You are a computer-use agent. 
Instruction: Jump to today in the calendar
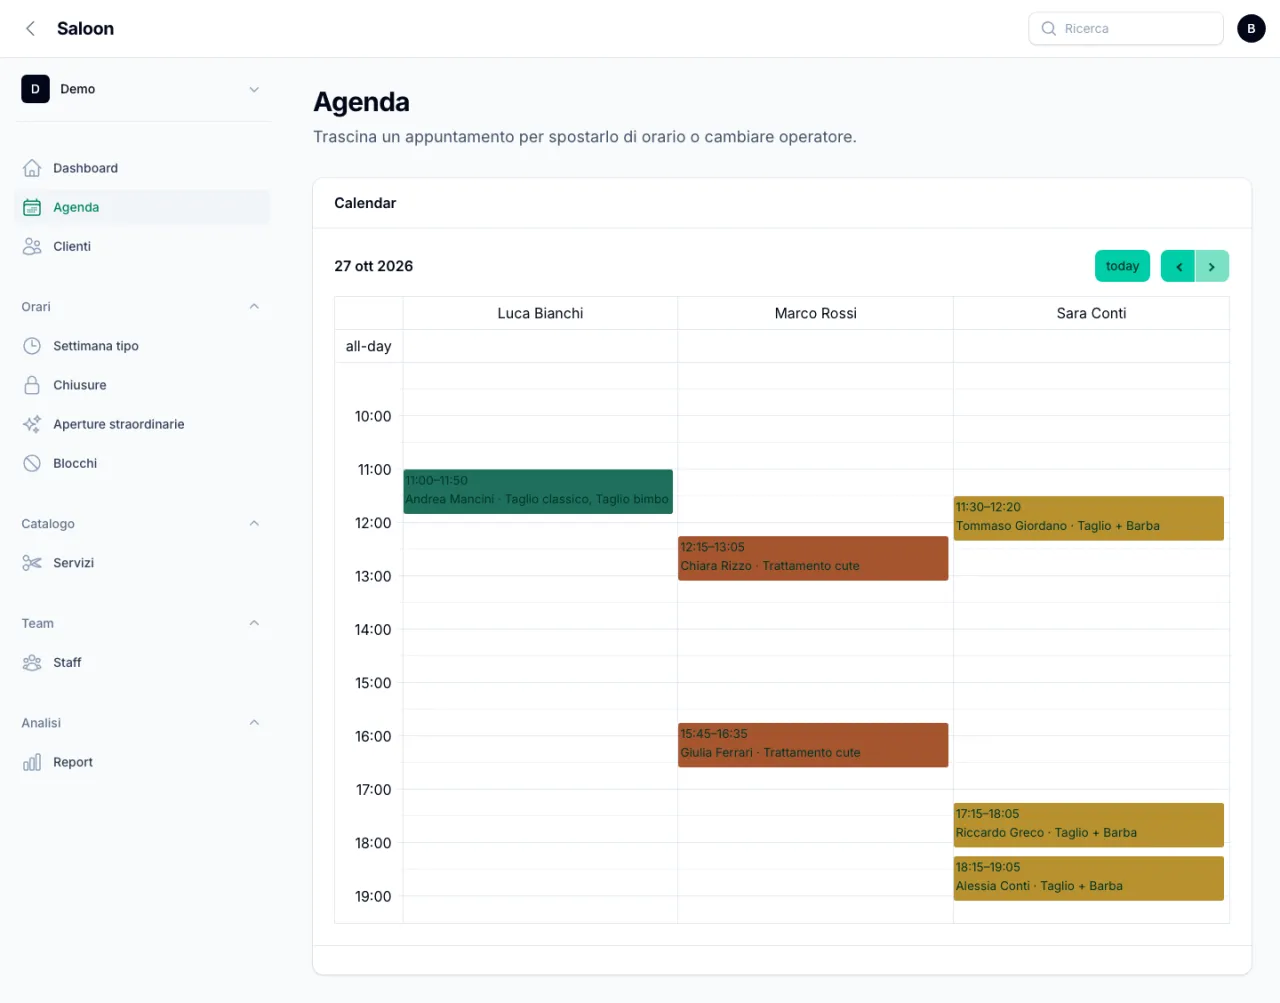point(1122,266)
